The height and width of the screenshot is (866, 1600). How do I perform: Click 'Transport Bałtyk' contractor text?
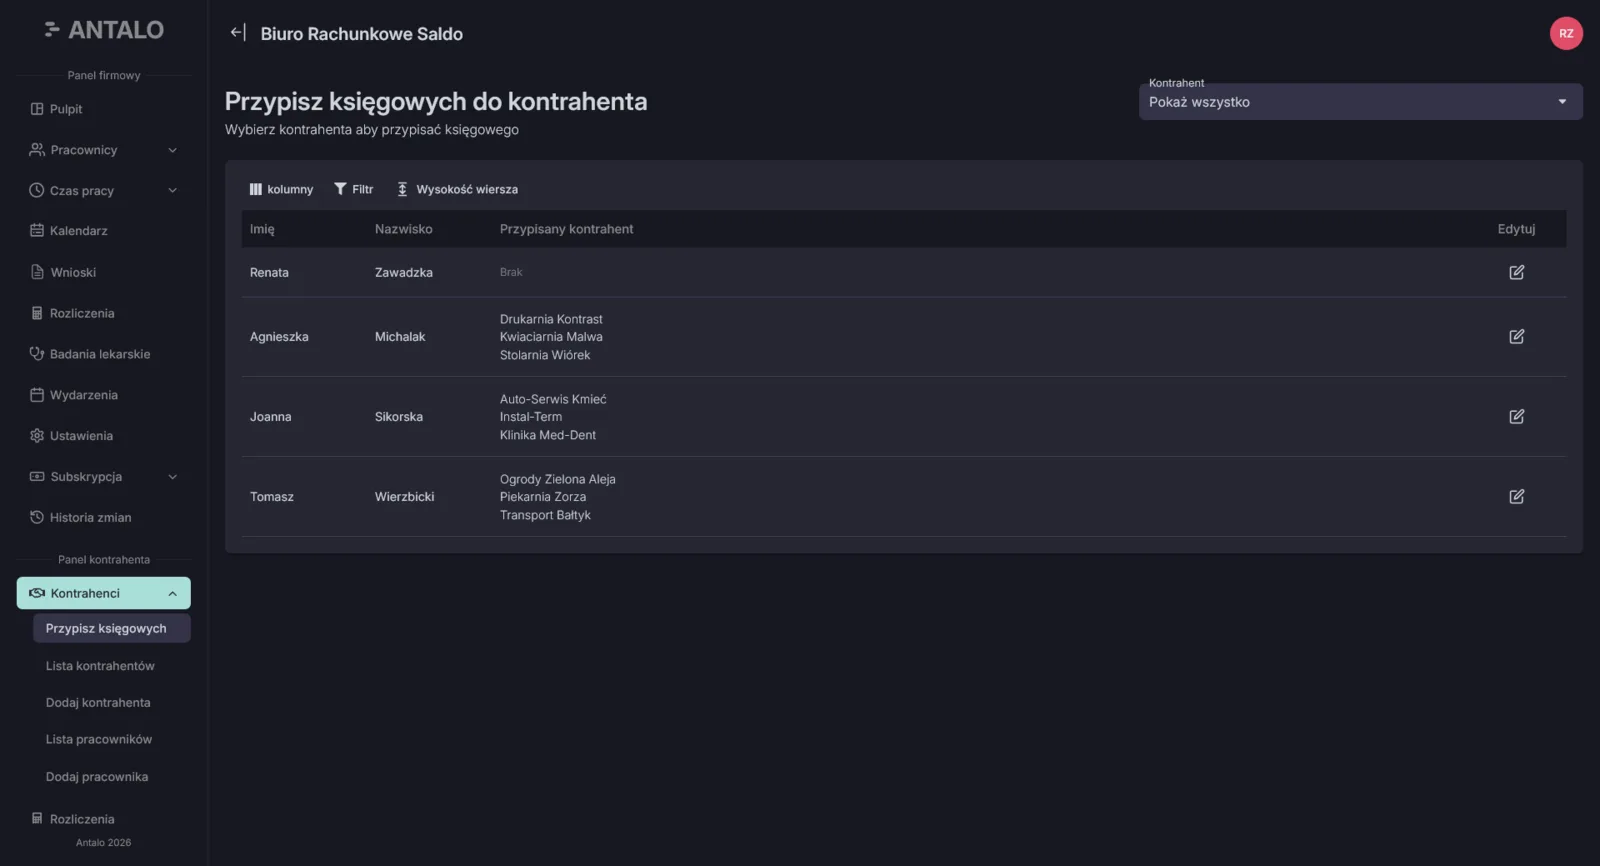(545, 515)
